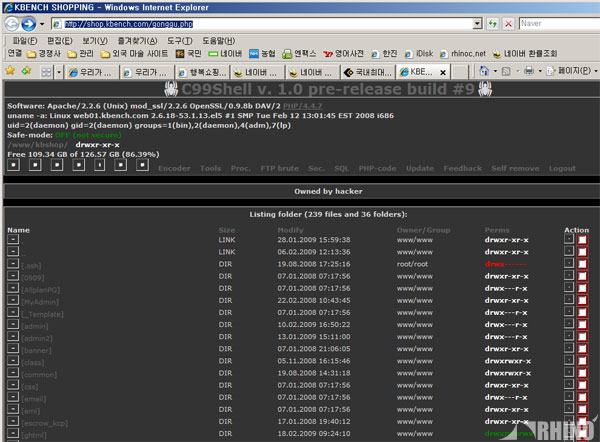Check the [admin2] row checkbox
Screen dimensions: 600x442
582,337
